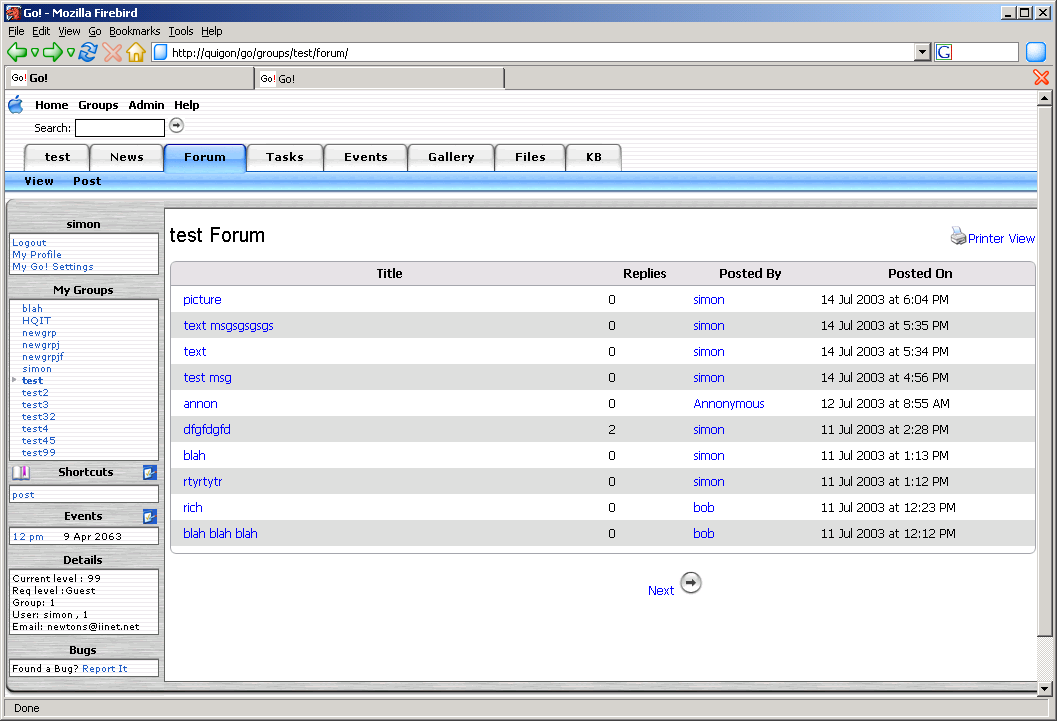Click the Shortcuts book icon
1057x721 pixels.
pos(21,472)
